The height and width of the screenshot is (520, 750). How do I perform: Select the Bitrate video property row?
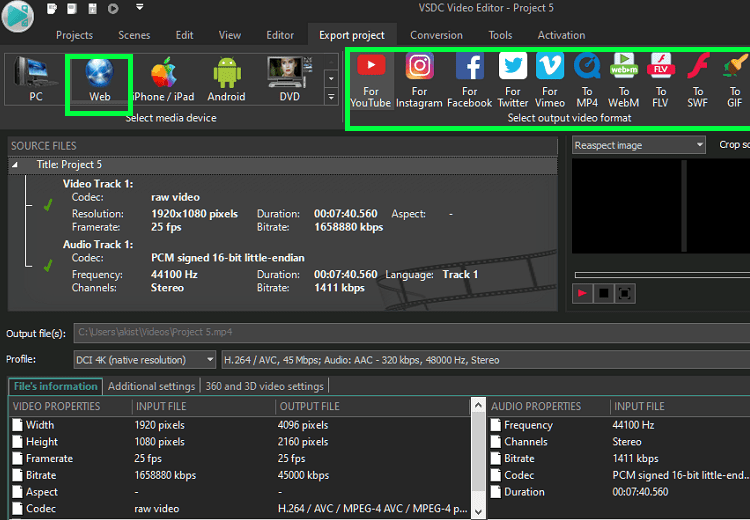239,475
